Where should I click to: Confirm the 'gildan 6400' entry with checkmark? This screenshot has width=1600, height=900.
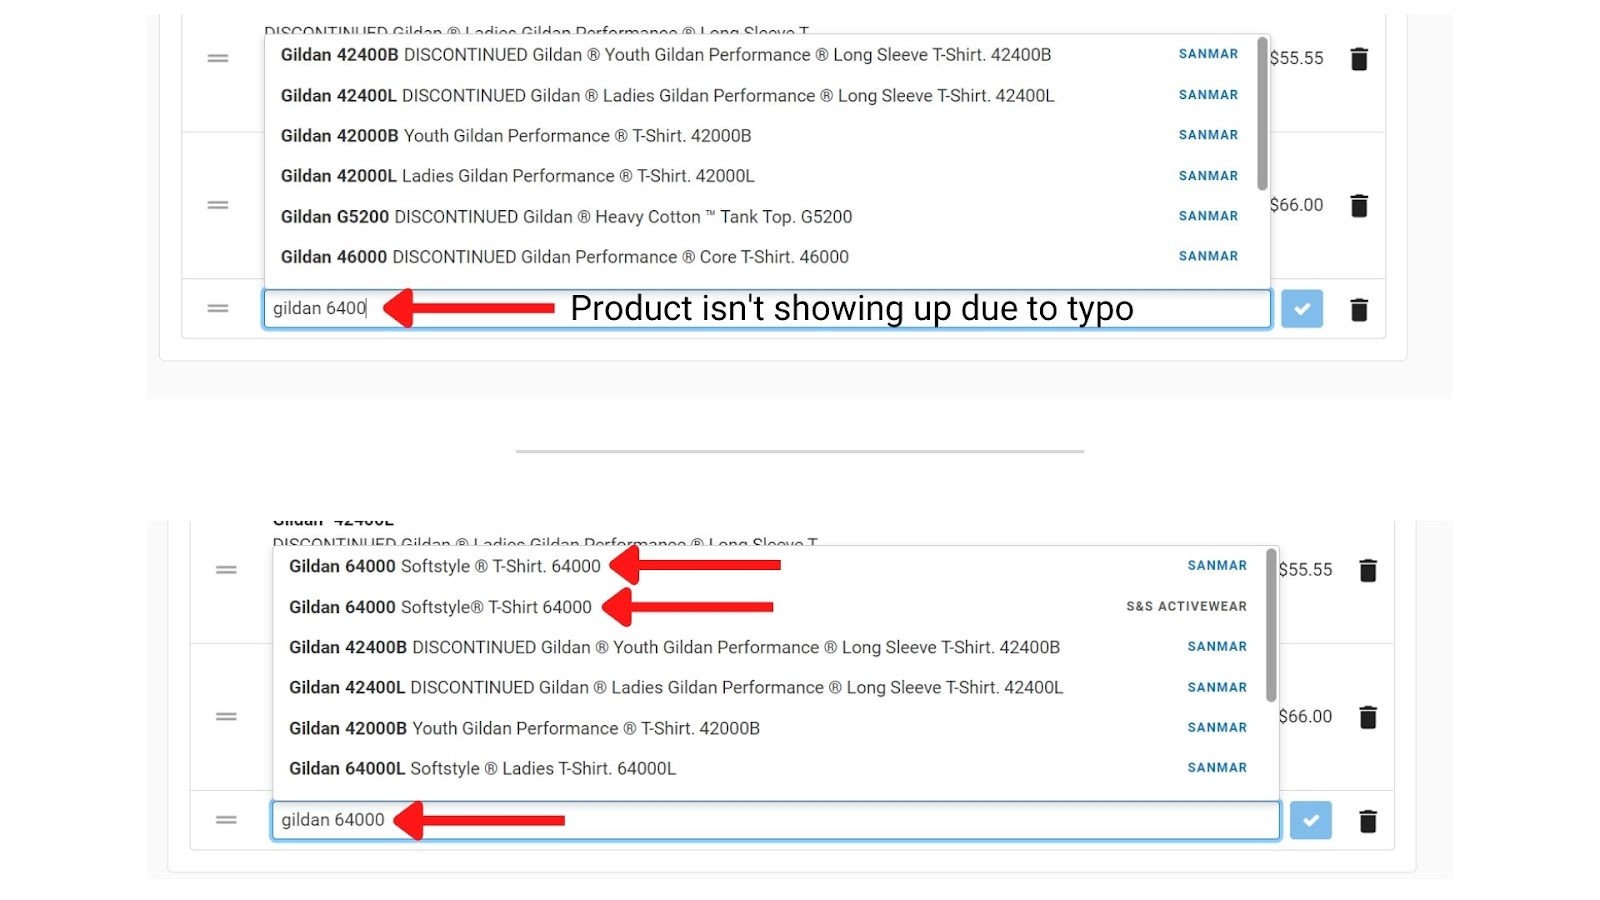(x=1302, y=309)
